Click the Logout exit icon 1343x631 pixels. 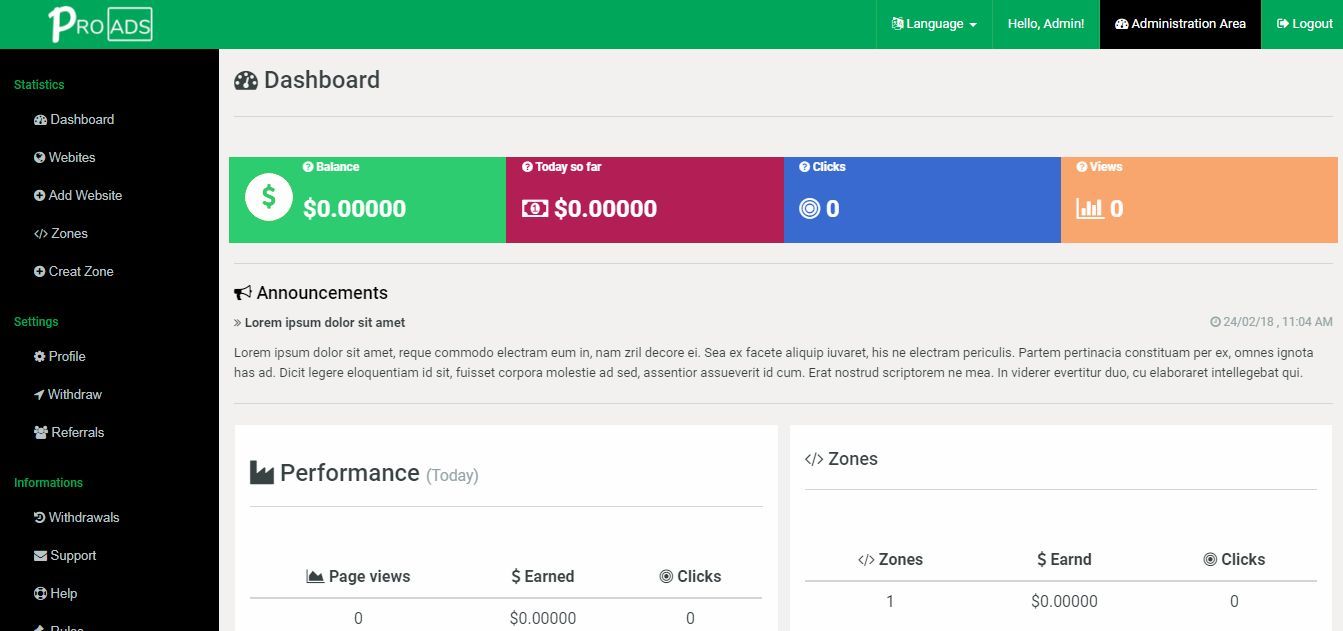(x=1282, y=24)
